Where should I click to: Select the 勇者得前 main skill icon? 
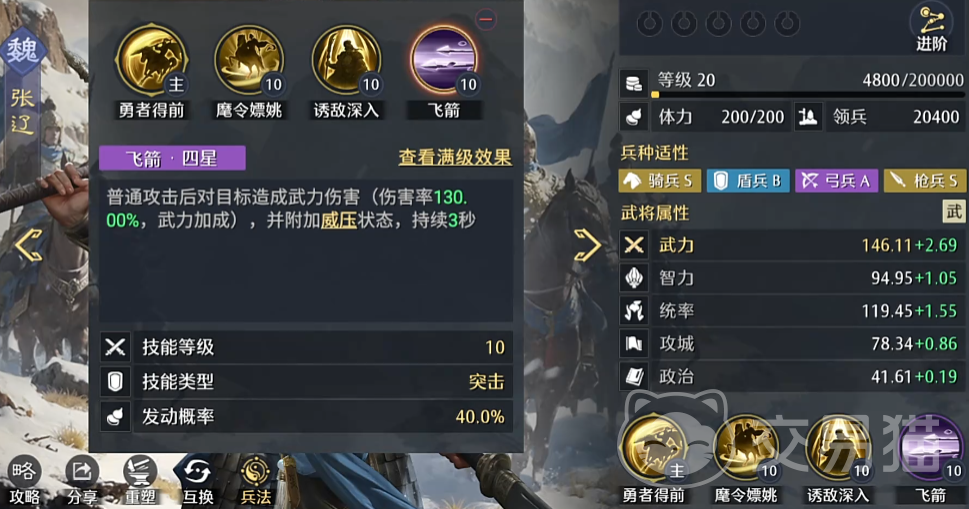(x=151, y=60)
